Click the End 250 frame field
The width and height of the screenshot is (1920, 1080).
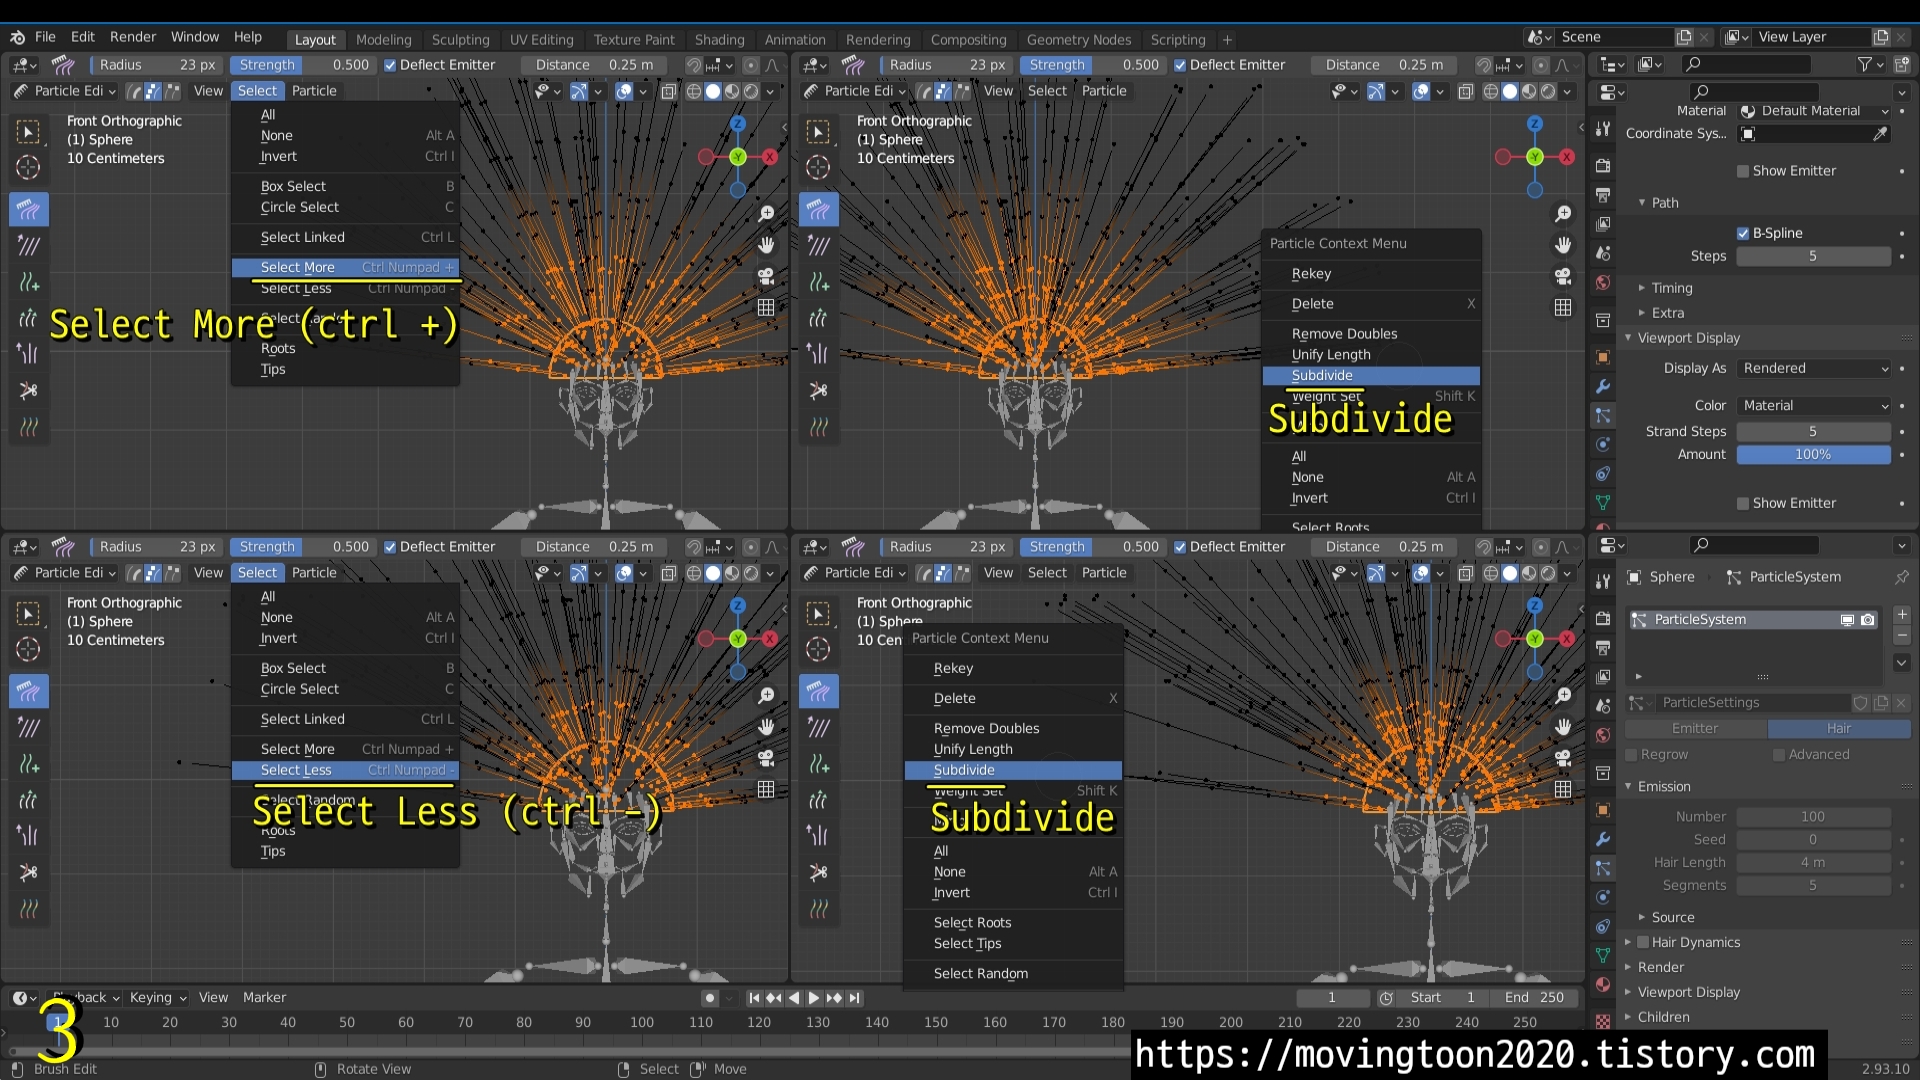pos(1535,998)
